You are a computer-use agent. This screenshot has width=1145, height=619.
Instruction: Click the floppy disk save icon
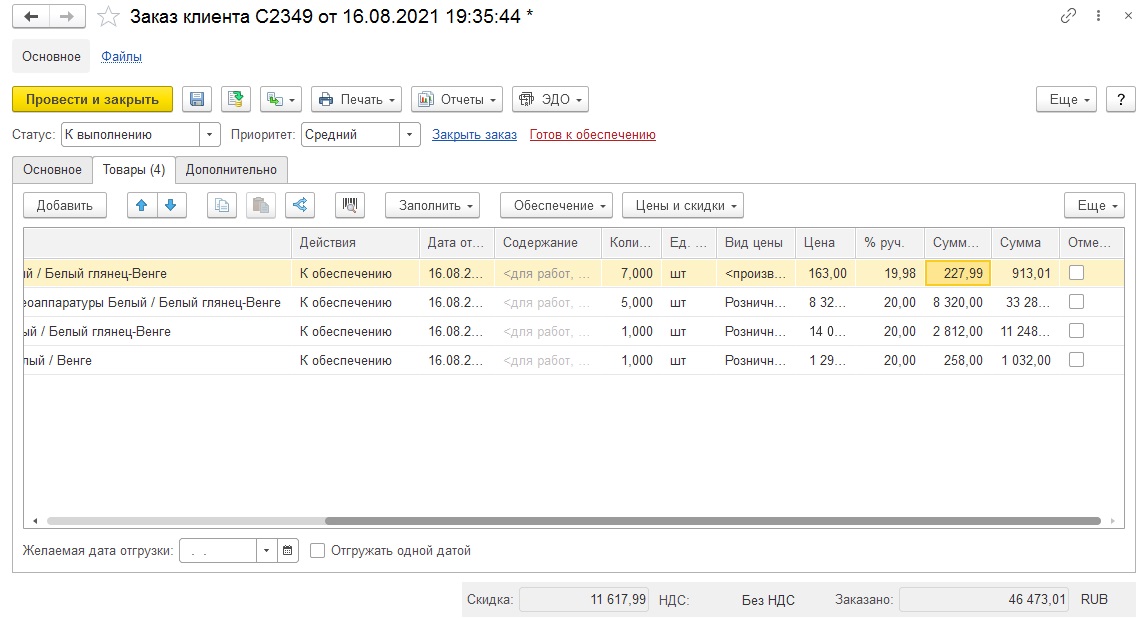[197, 99]
